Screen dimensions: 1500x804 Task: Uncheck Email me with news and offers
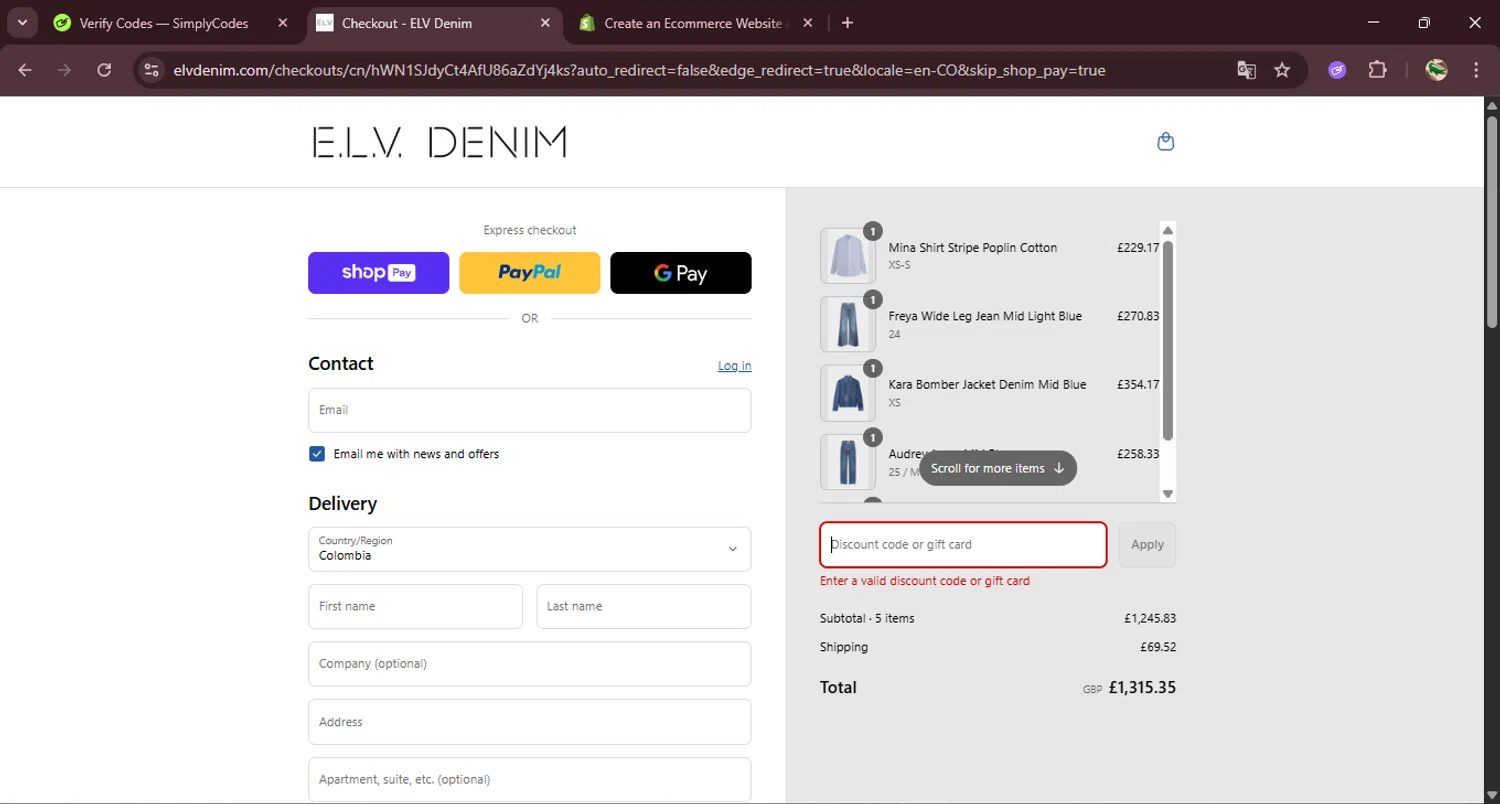(317, 454)
